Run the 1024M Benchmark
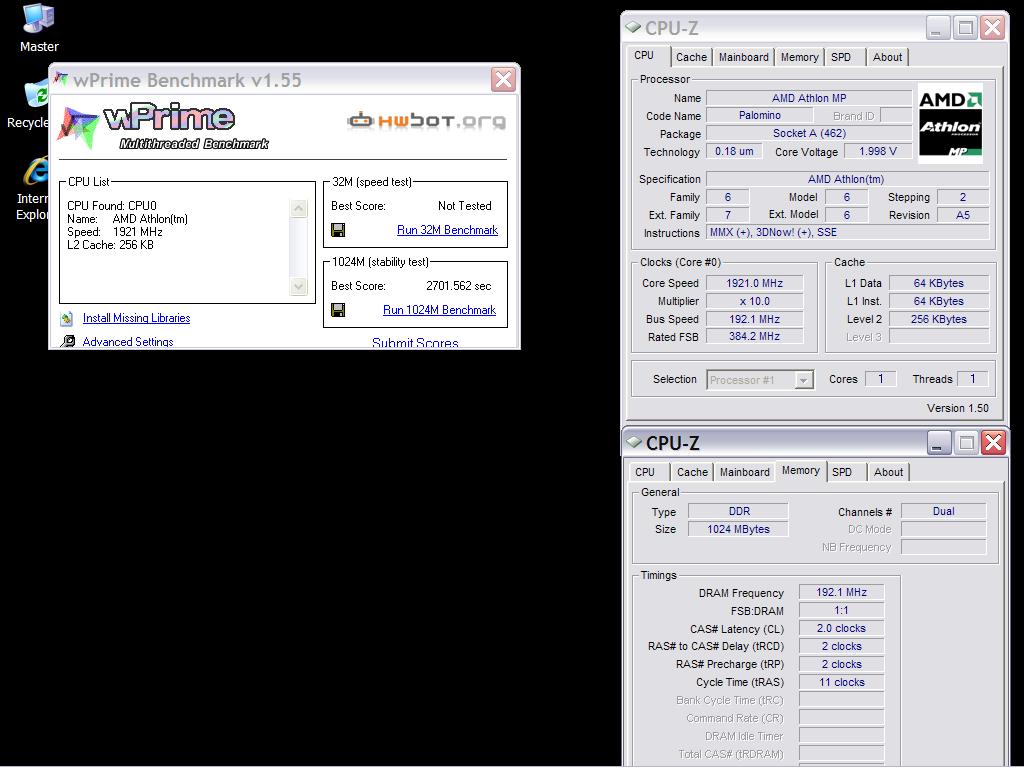Screen dimensions: 1024x768 440,310
